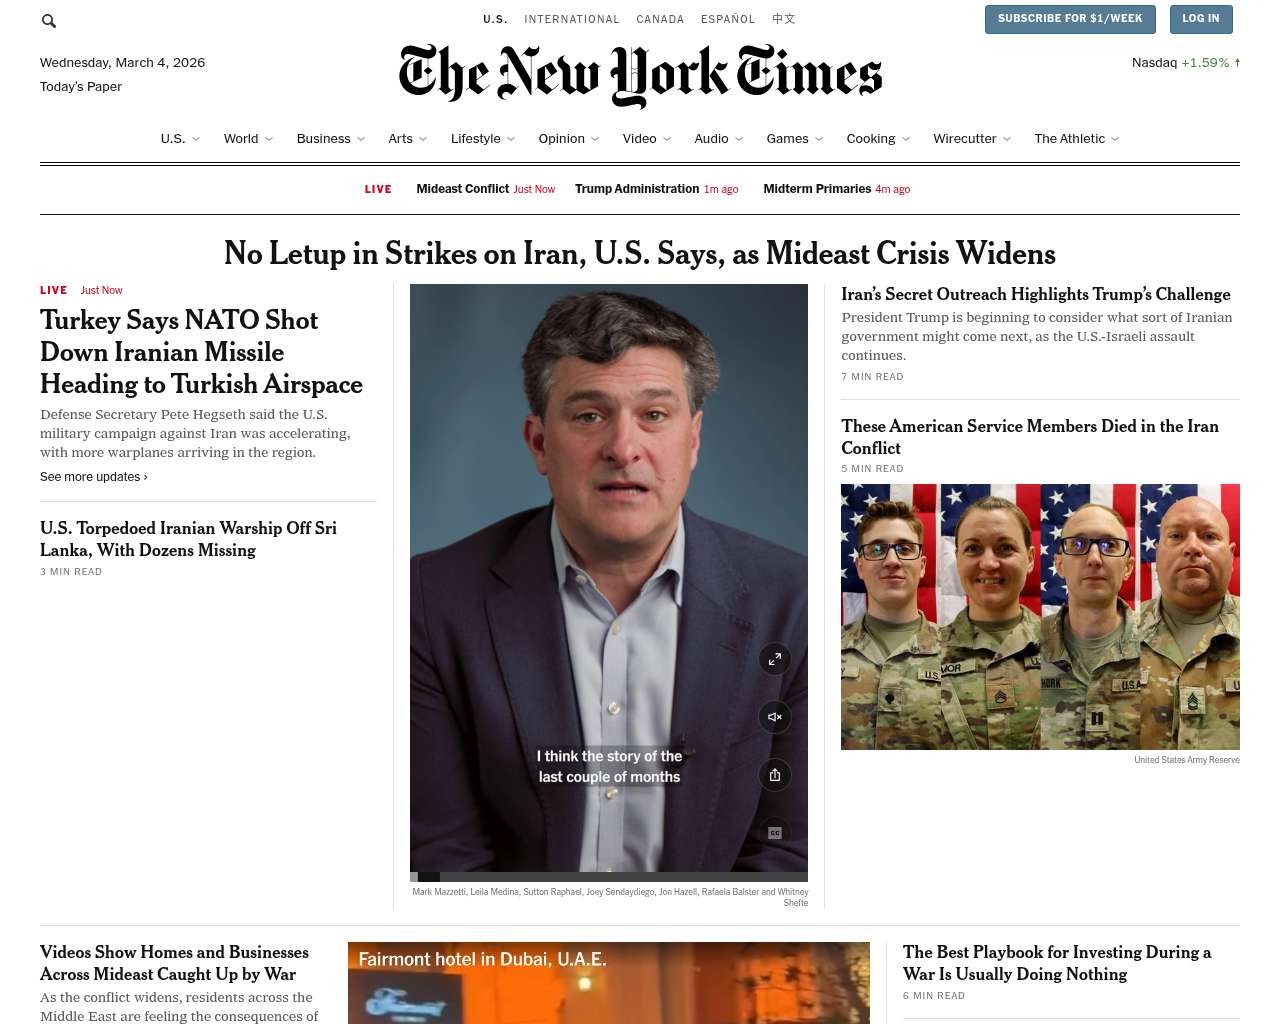Click Subscribe for $1/week button
Viewport: 1280px width, 1024px height.
tap(1070, 19)
